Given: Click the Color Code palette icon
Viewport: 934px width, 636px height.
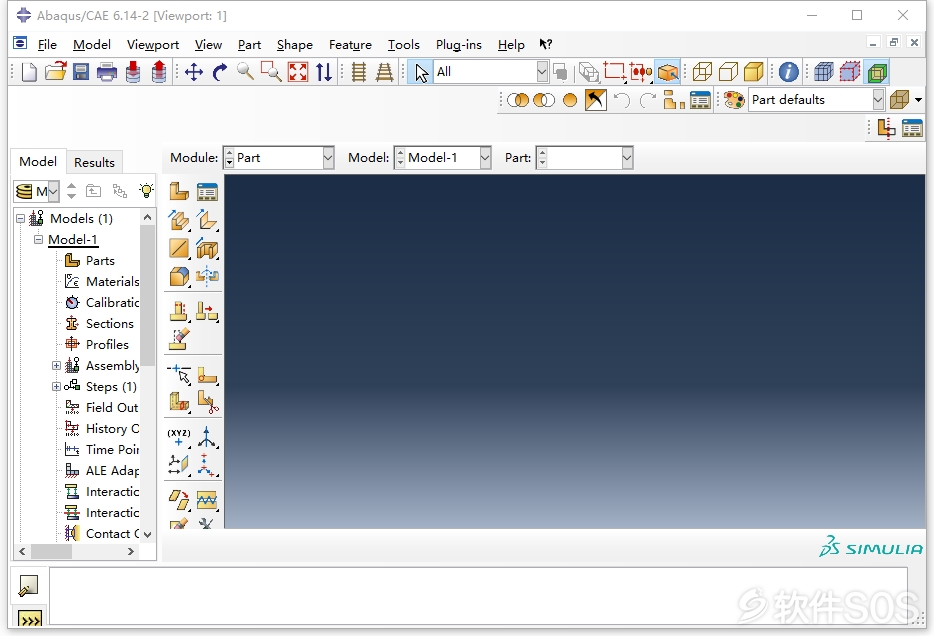Looking at the screenshot, I should tap(734, 100).
